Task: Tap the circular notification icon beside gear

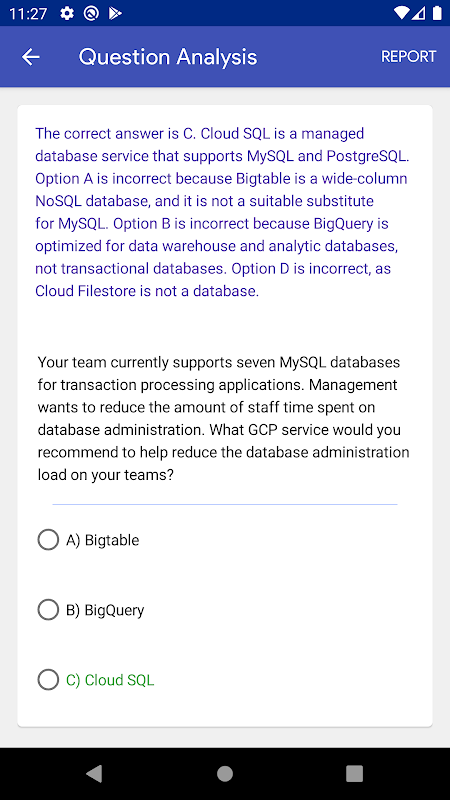Action: tap(91, 13)
